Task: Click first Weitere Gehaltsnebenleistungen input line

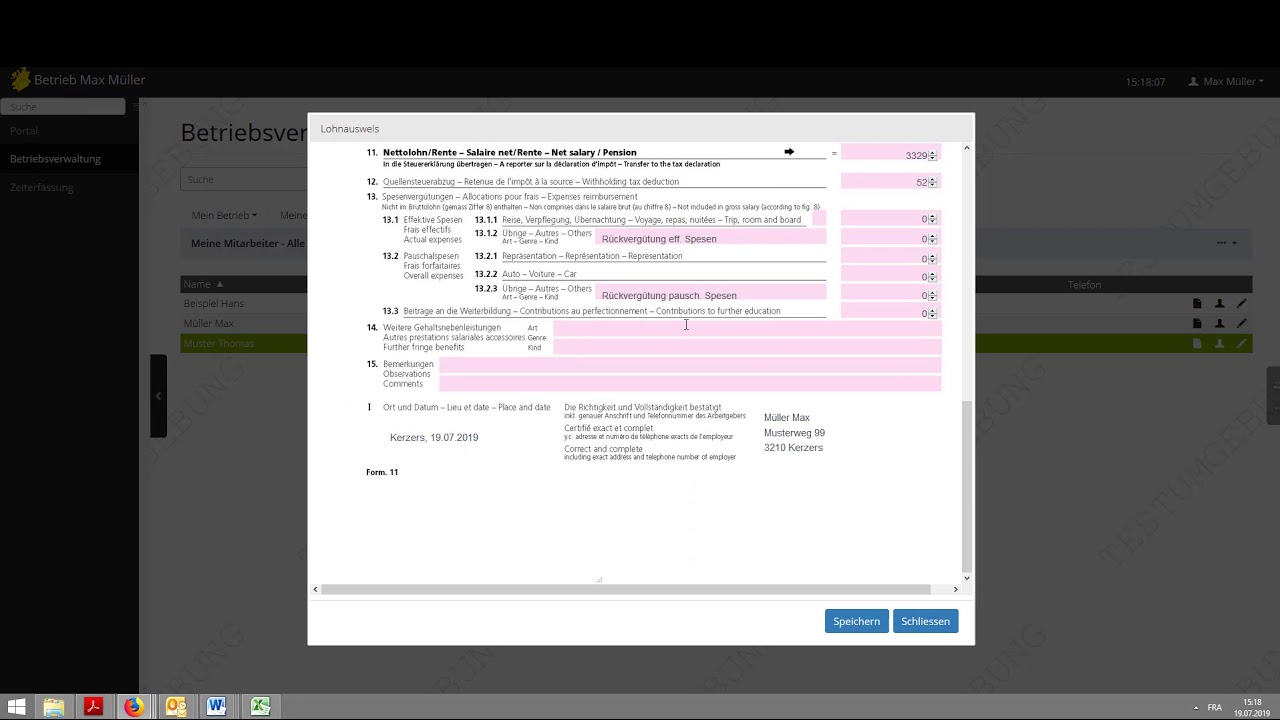Action: (747, 329)
